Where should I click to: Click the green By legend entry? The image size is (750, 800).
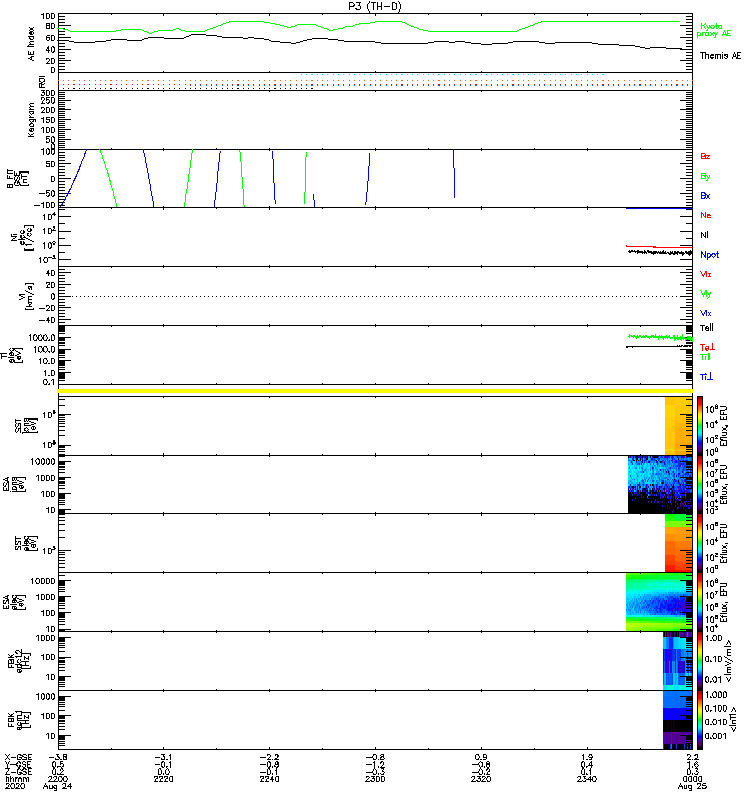click(705, 176)
